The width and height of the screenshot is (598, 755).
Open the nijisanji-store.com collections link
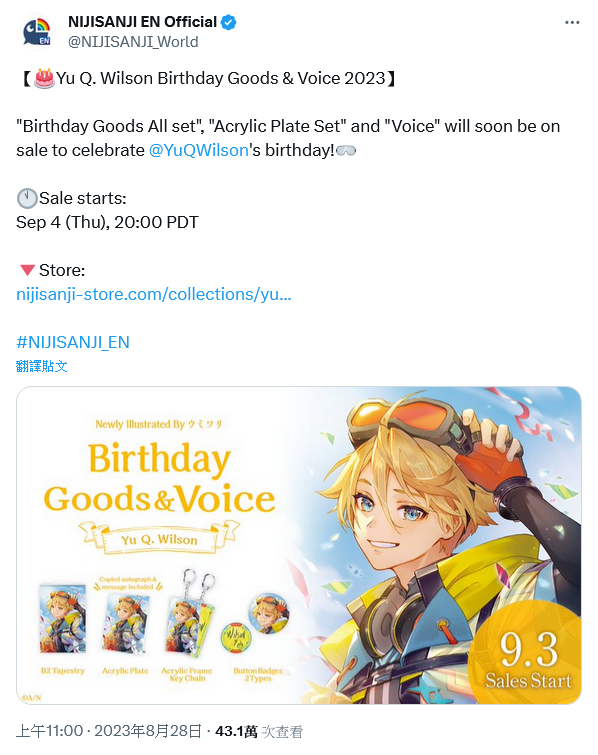[x=154, y=294]
